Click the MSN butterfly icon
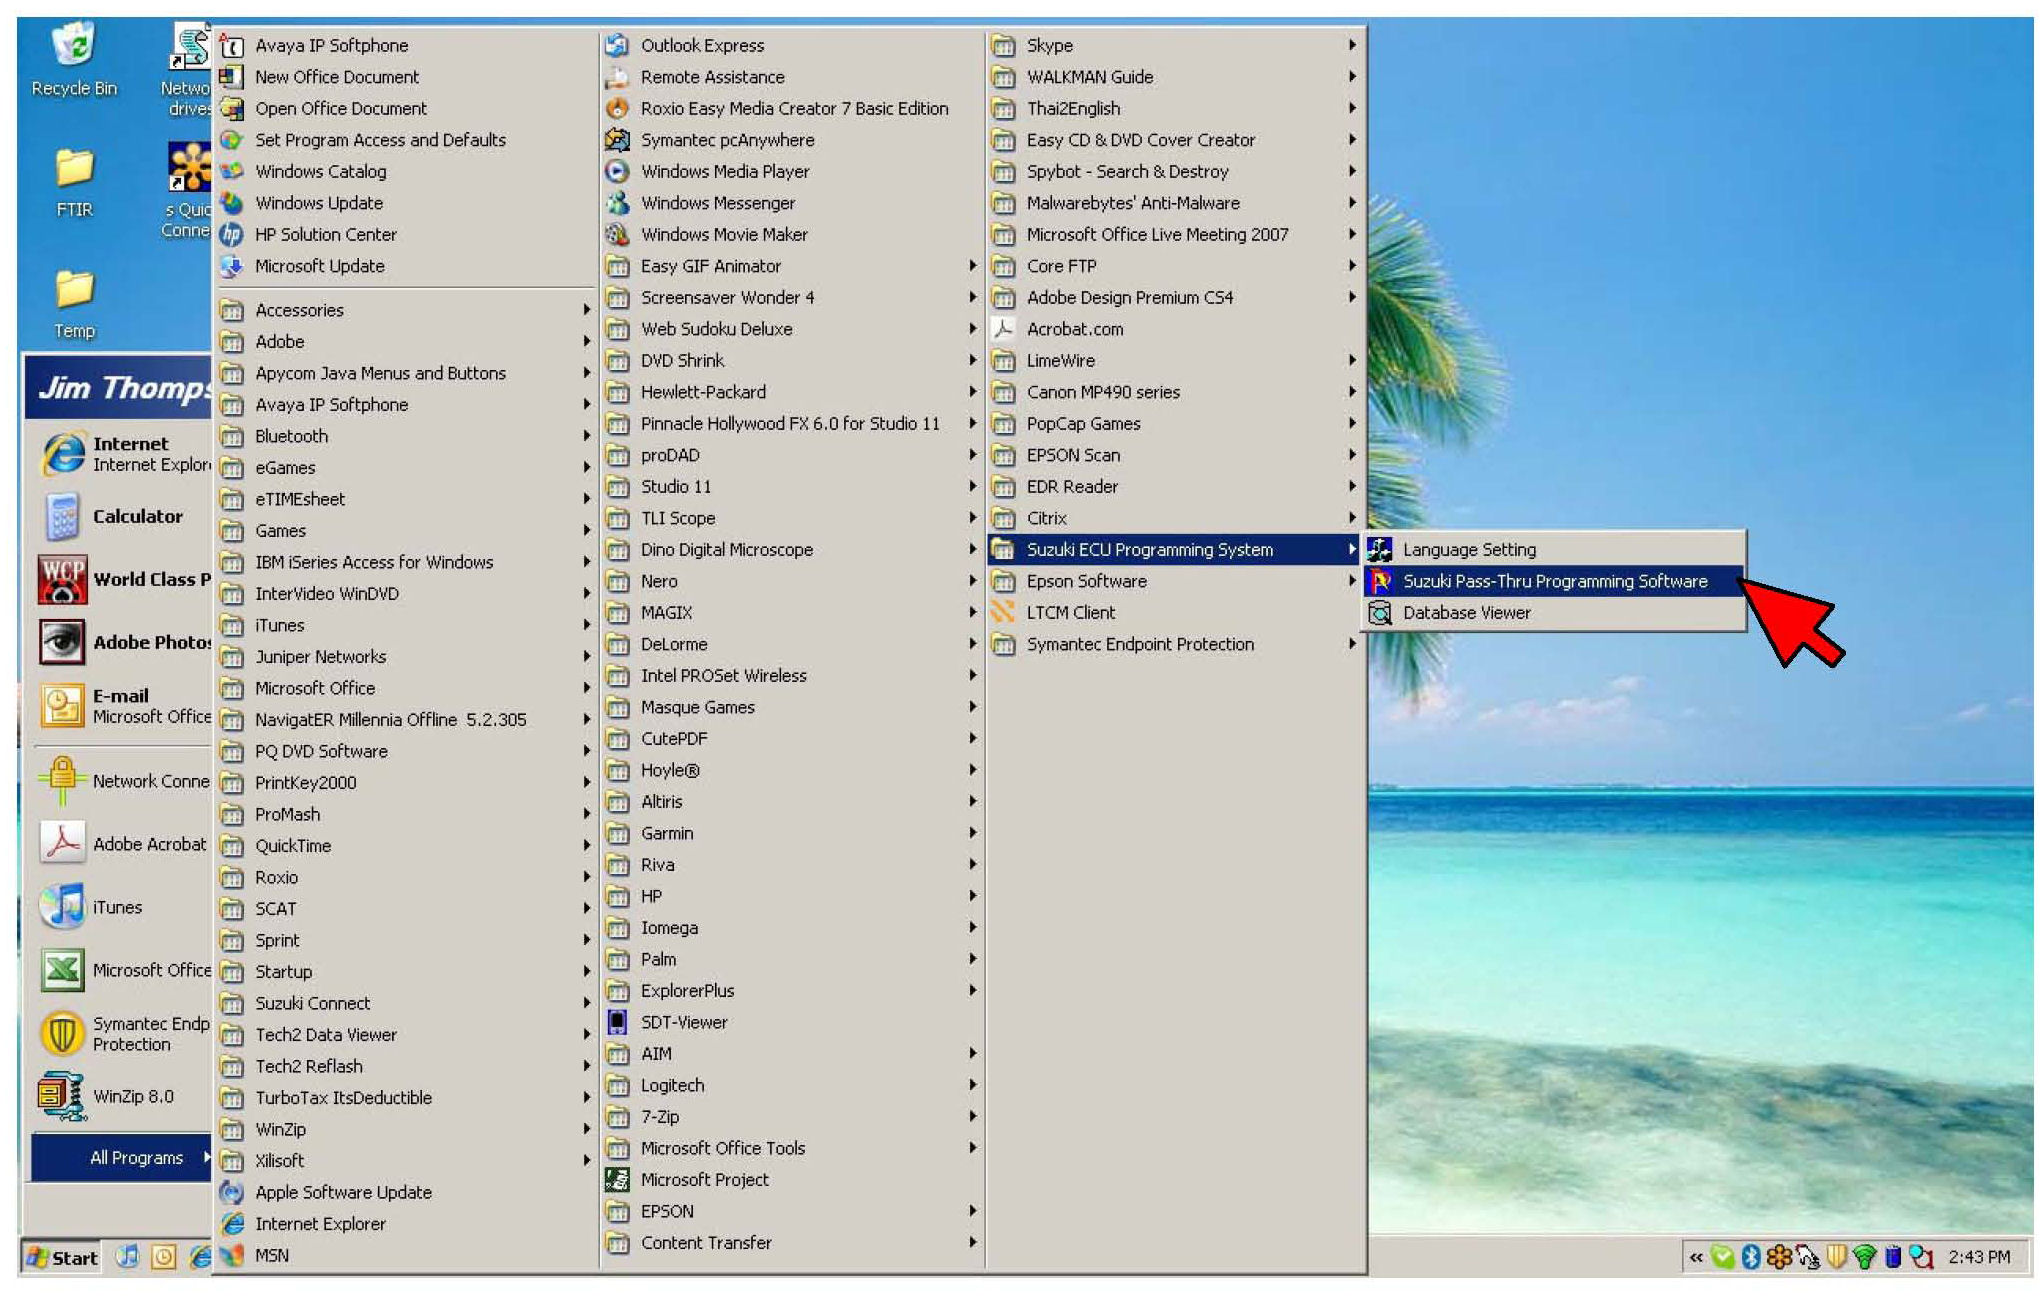The image size is (2042, 1301). [x=232, y=1255]
